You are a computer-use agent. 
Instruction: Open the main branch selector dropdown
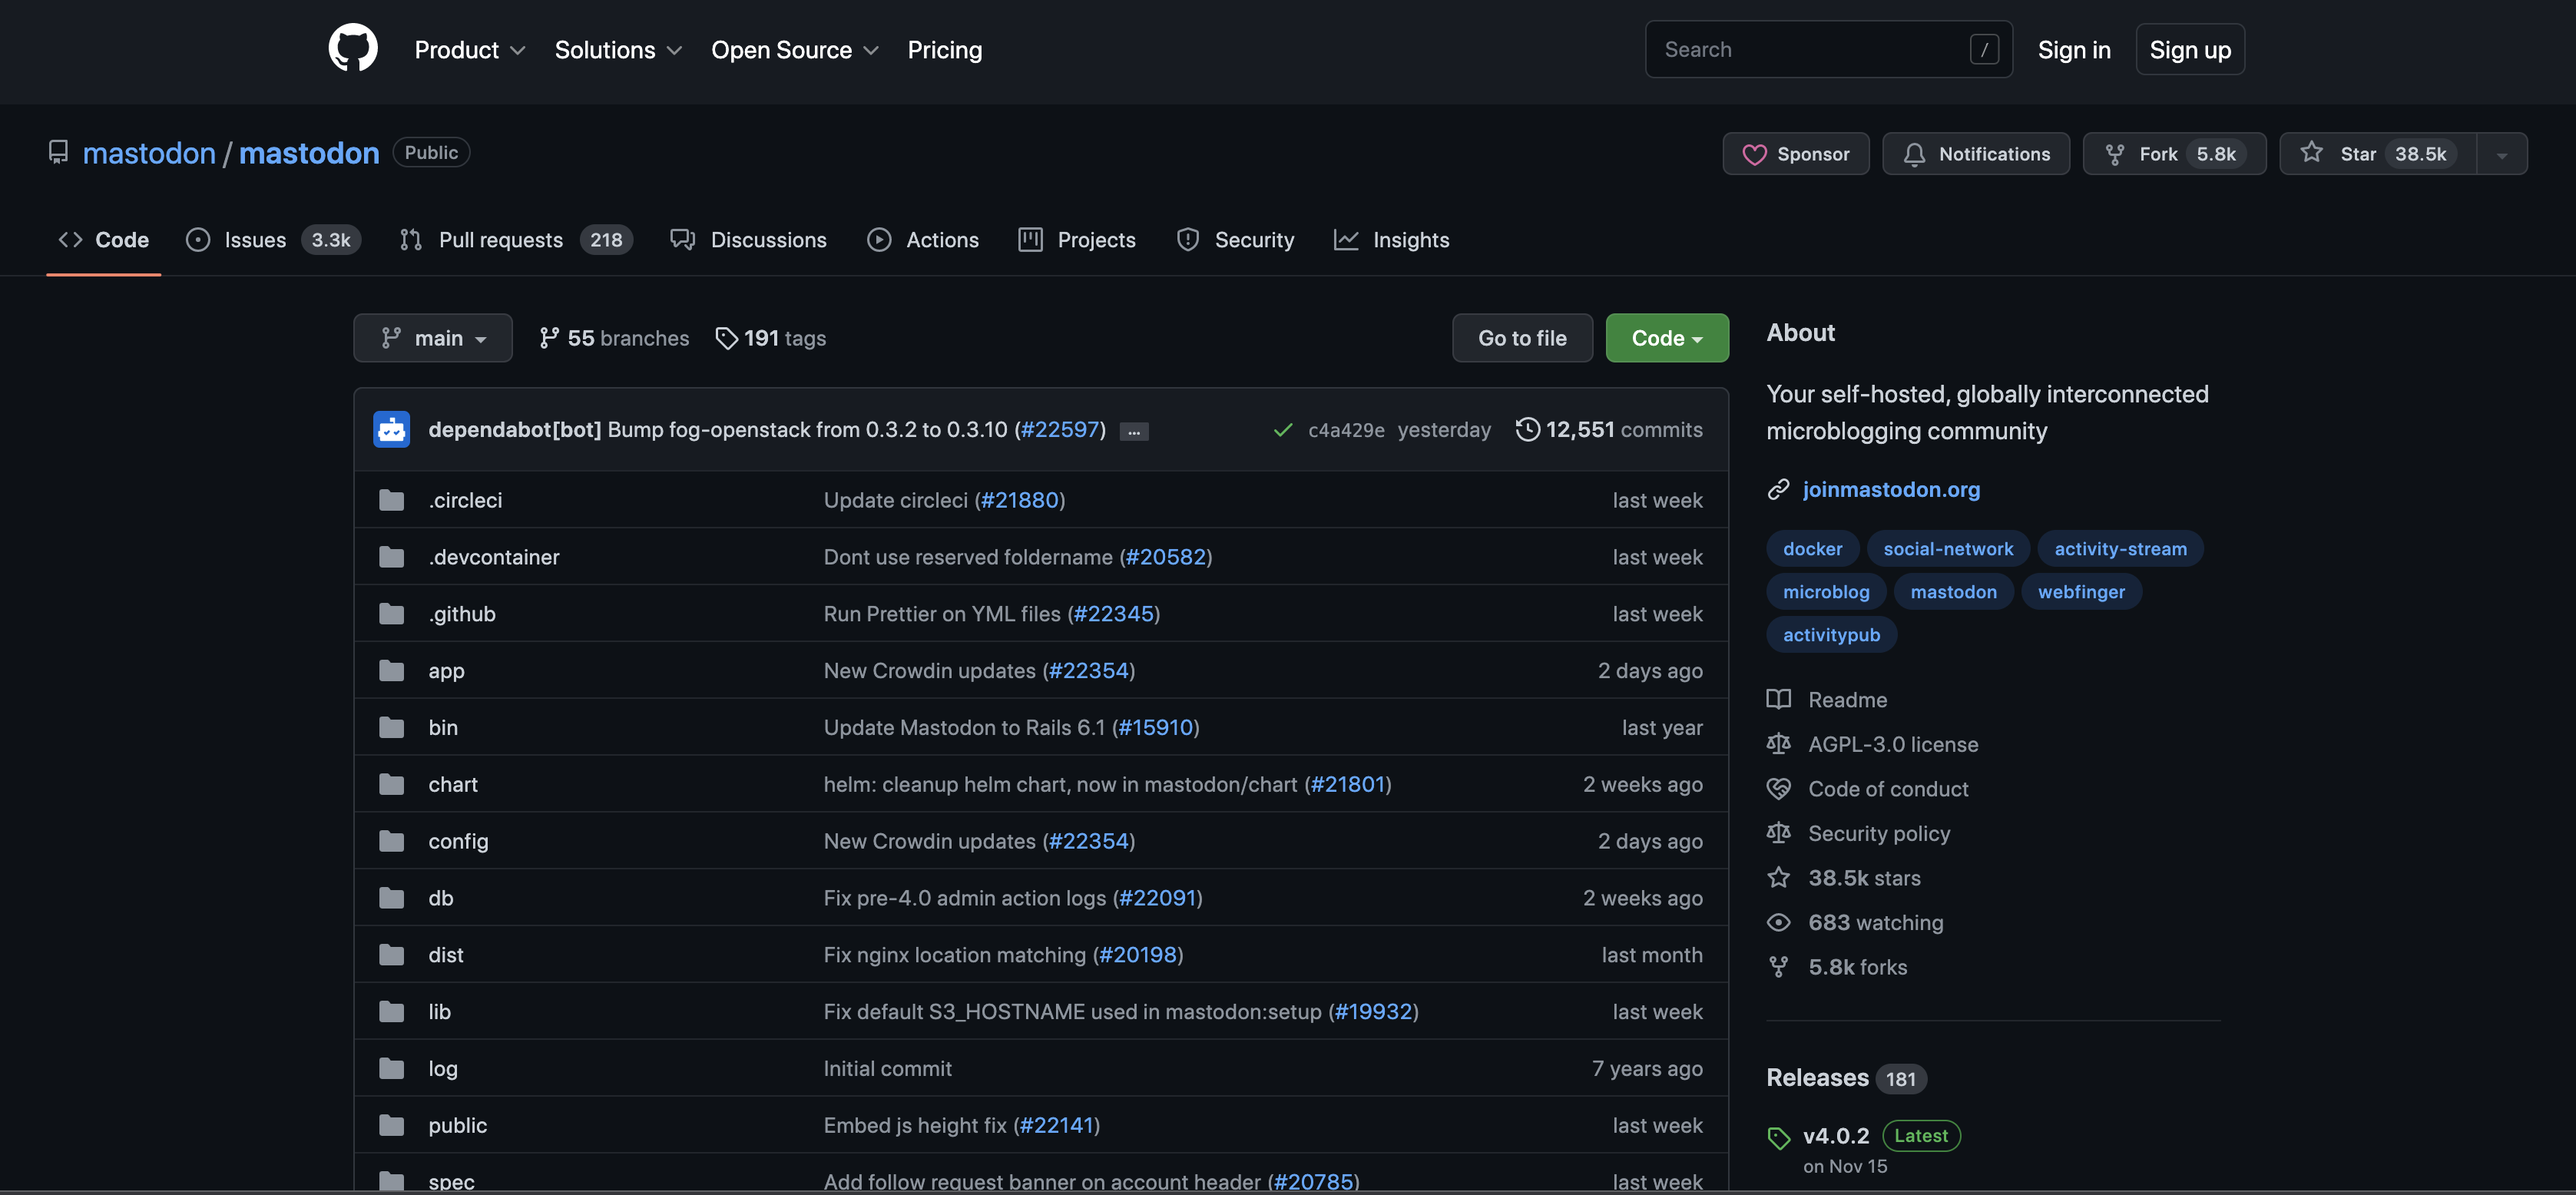pyautogui.click(x=432, y=338)
